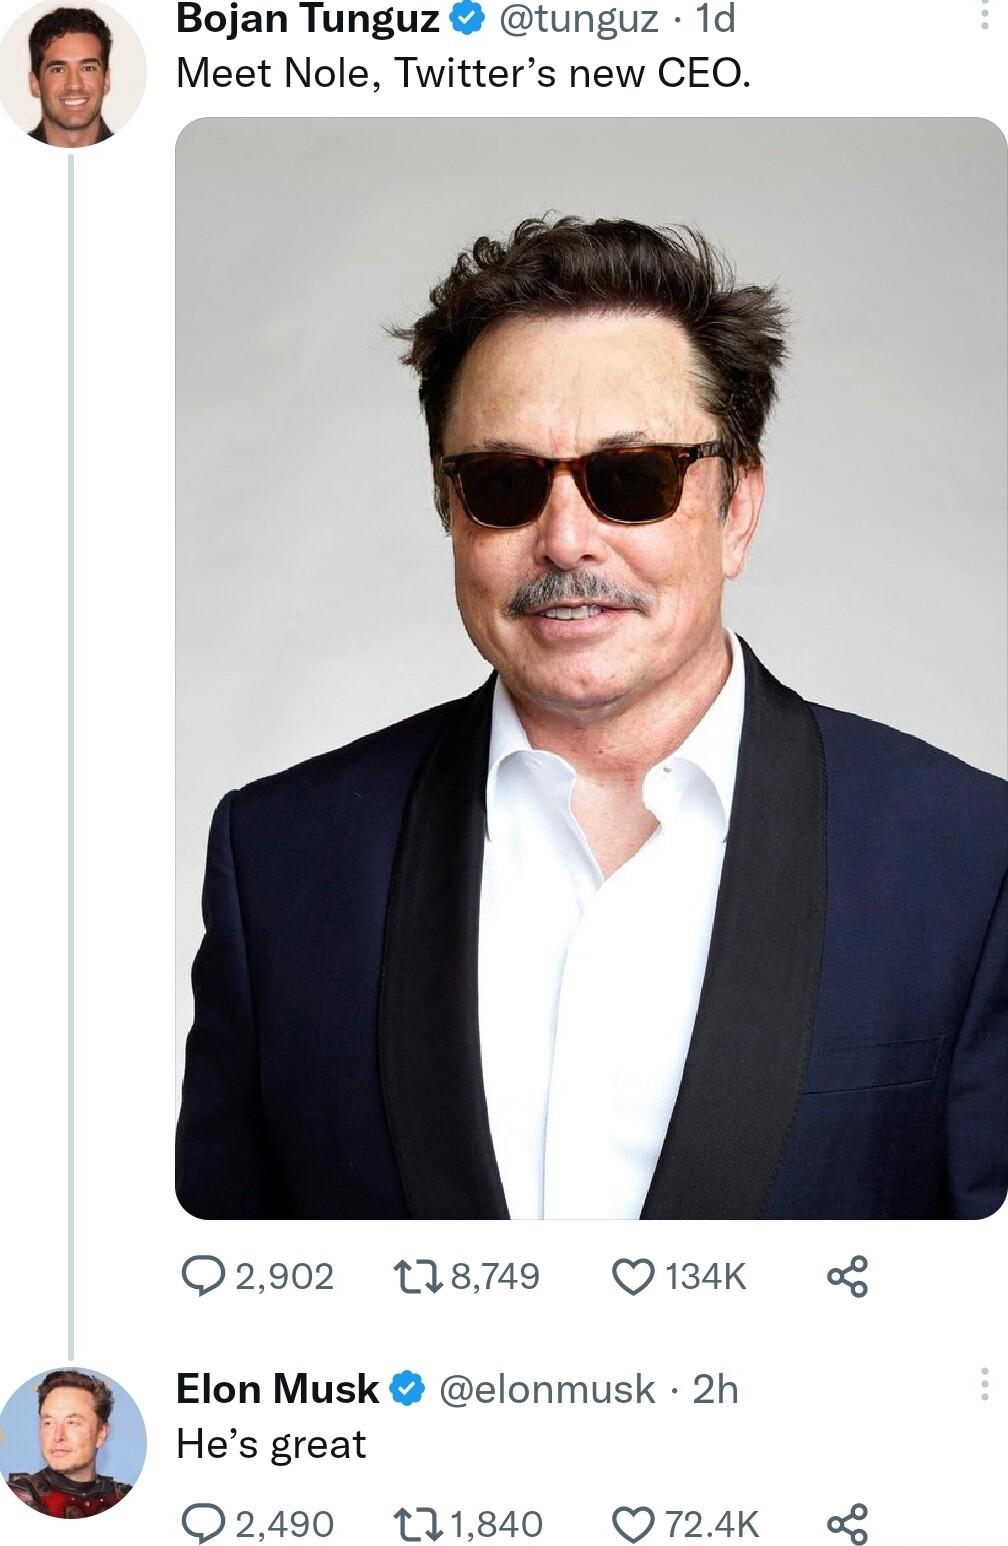View the 8,749 retweets count
Screen dimensions: 1008x1546
494,1275
